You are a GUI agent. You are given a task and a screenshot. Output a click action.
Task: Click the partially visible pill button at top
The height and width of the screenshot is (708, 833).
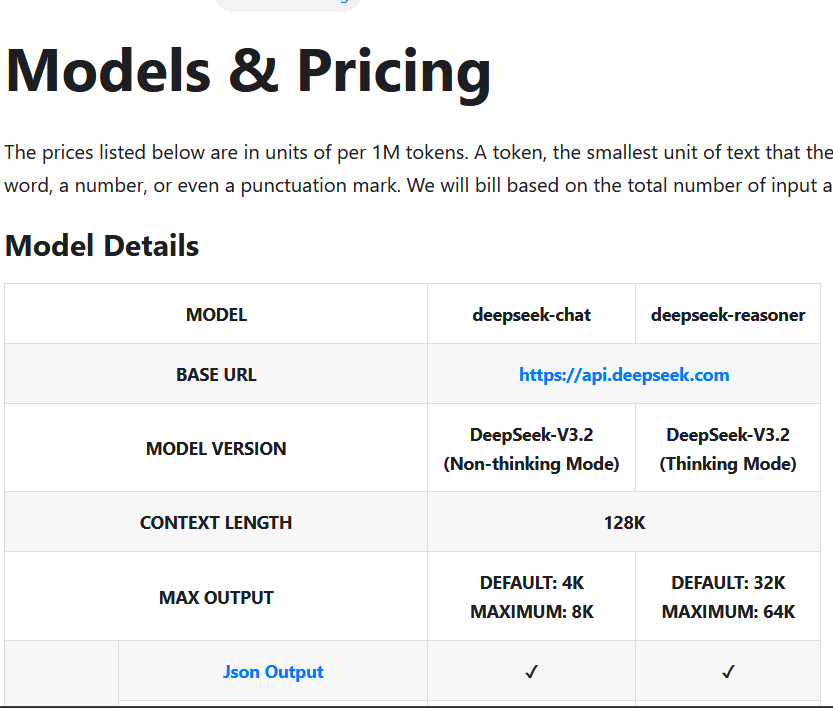[x=287, y=3]
